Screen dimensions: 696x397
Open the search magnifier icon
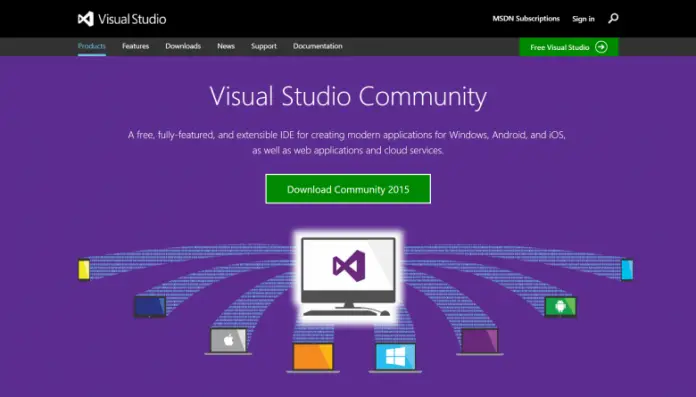pyautogui.click(x=613, y=19)
